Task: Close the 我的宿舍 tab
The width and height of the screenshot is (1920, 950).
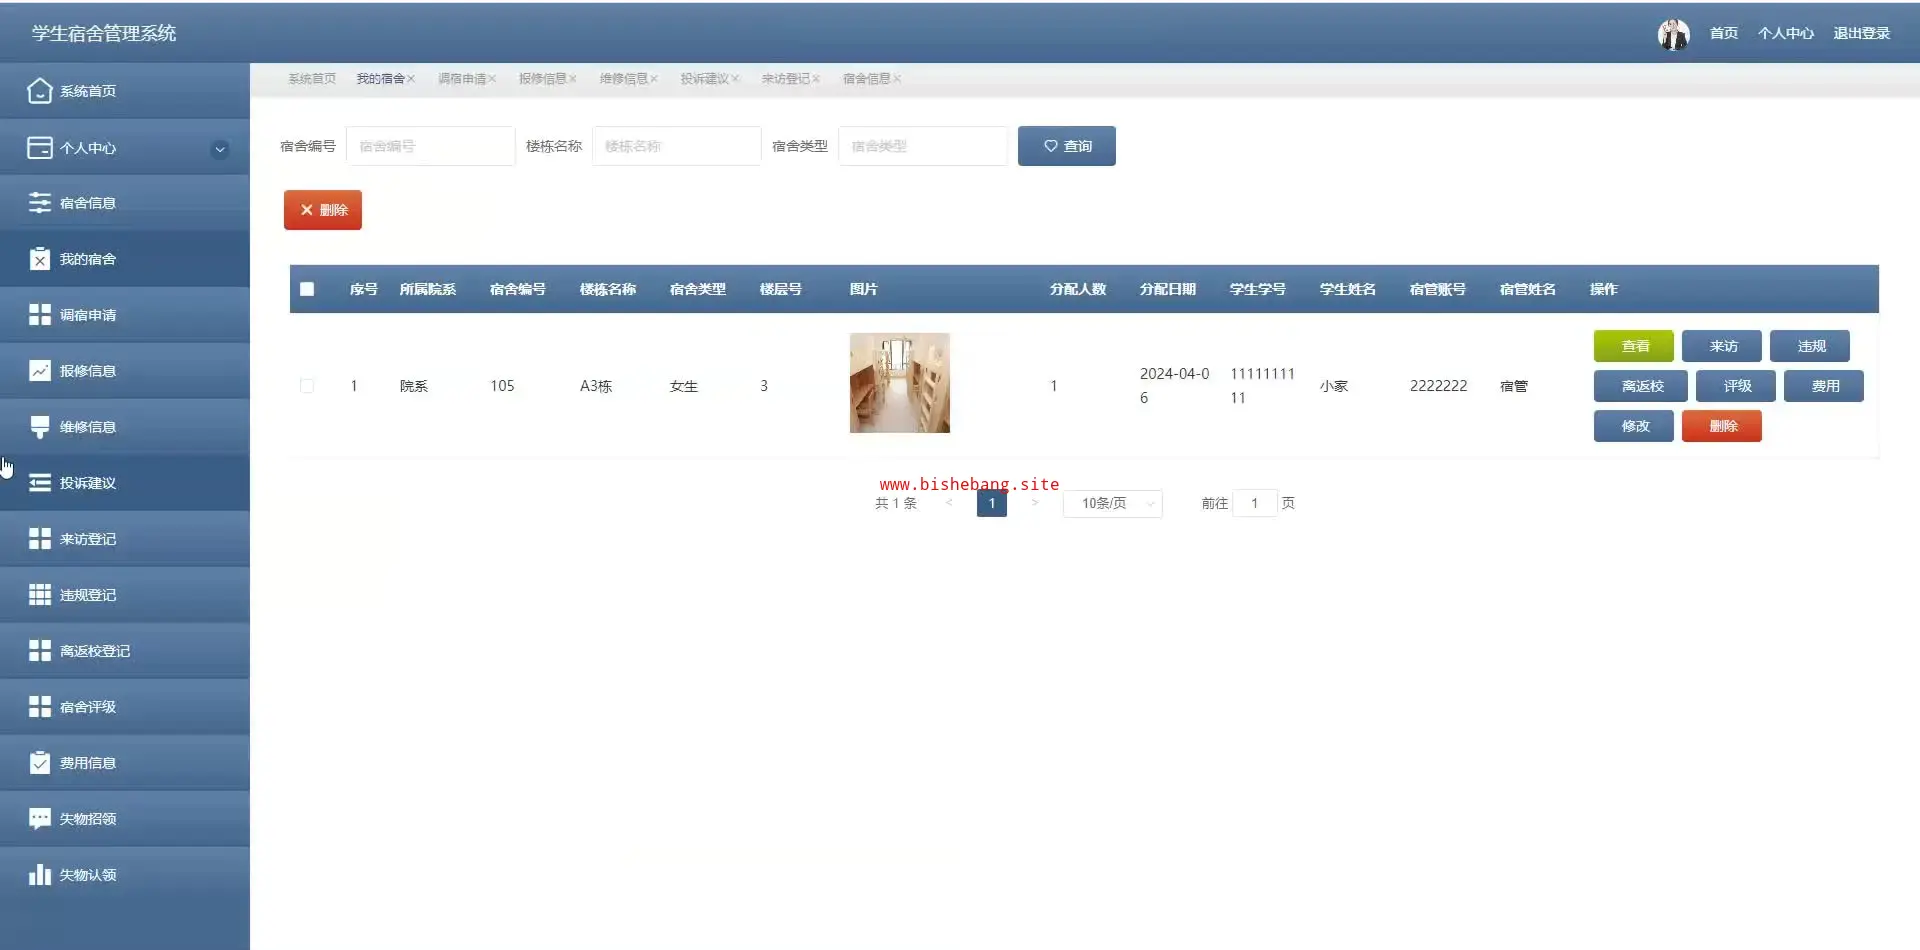Action: click(x=411, y=79)
